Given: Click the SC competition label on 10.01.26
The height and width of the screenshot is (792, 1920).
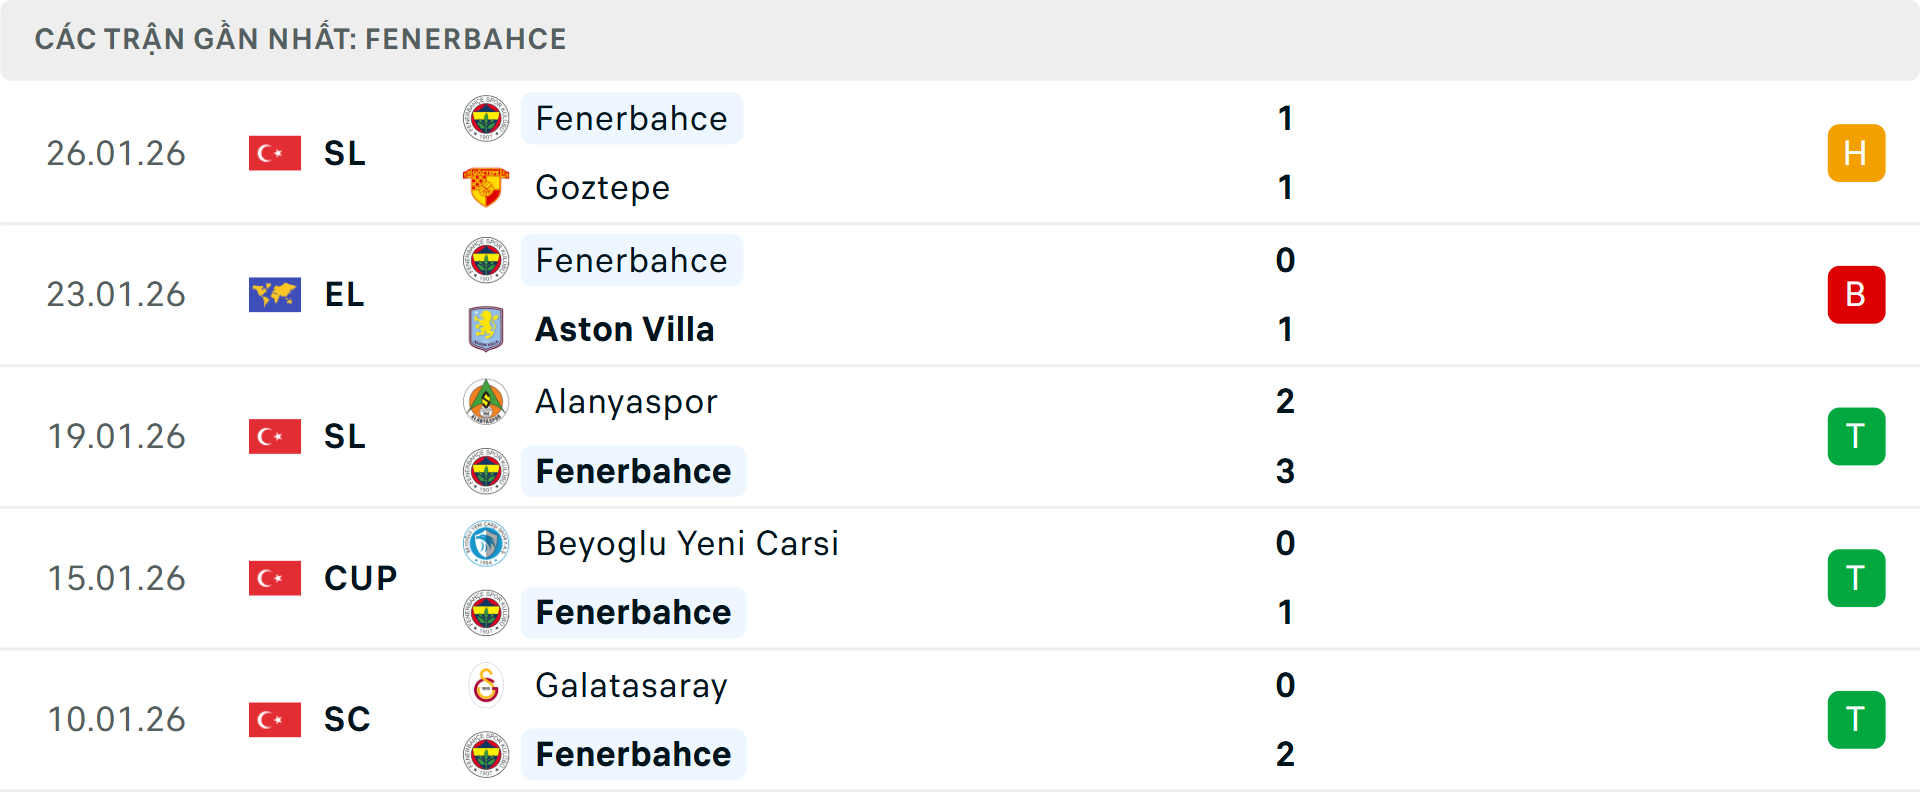Looking at the screenshot, I should tap(346, 720).
